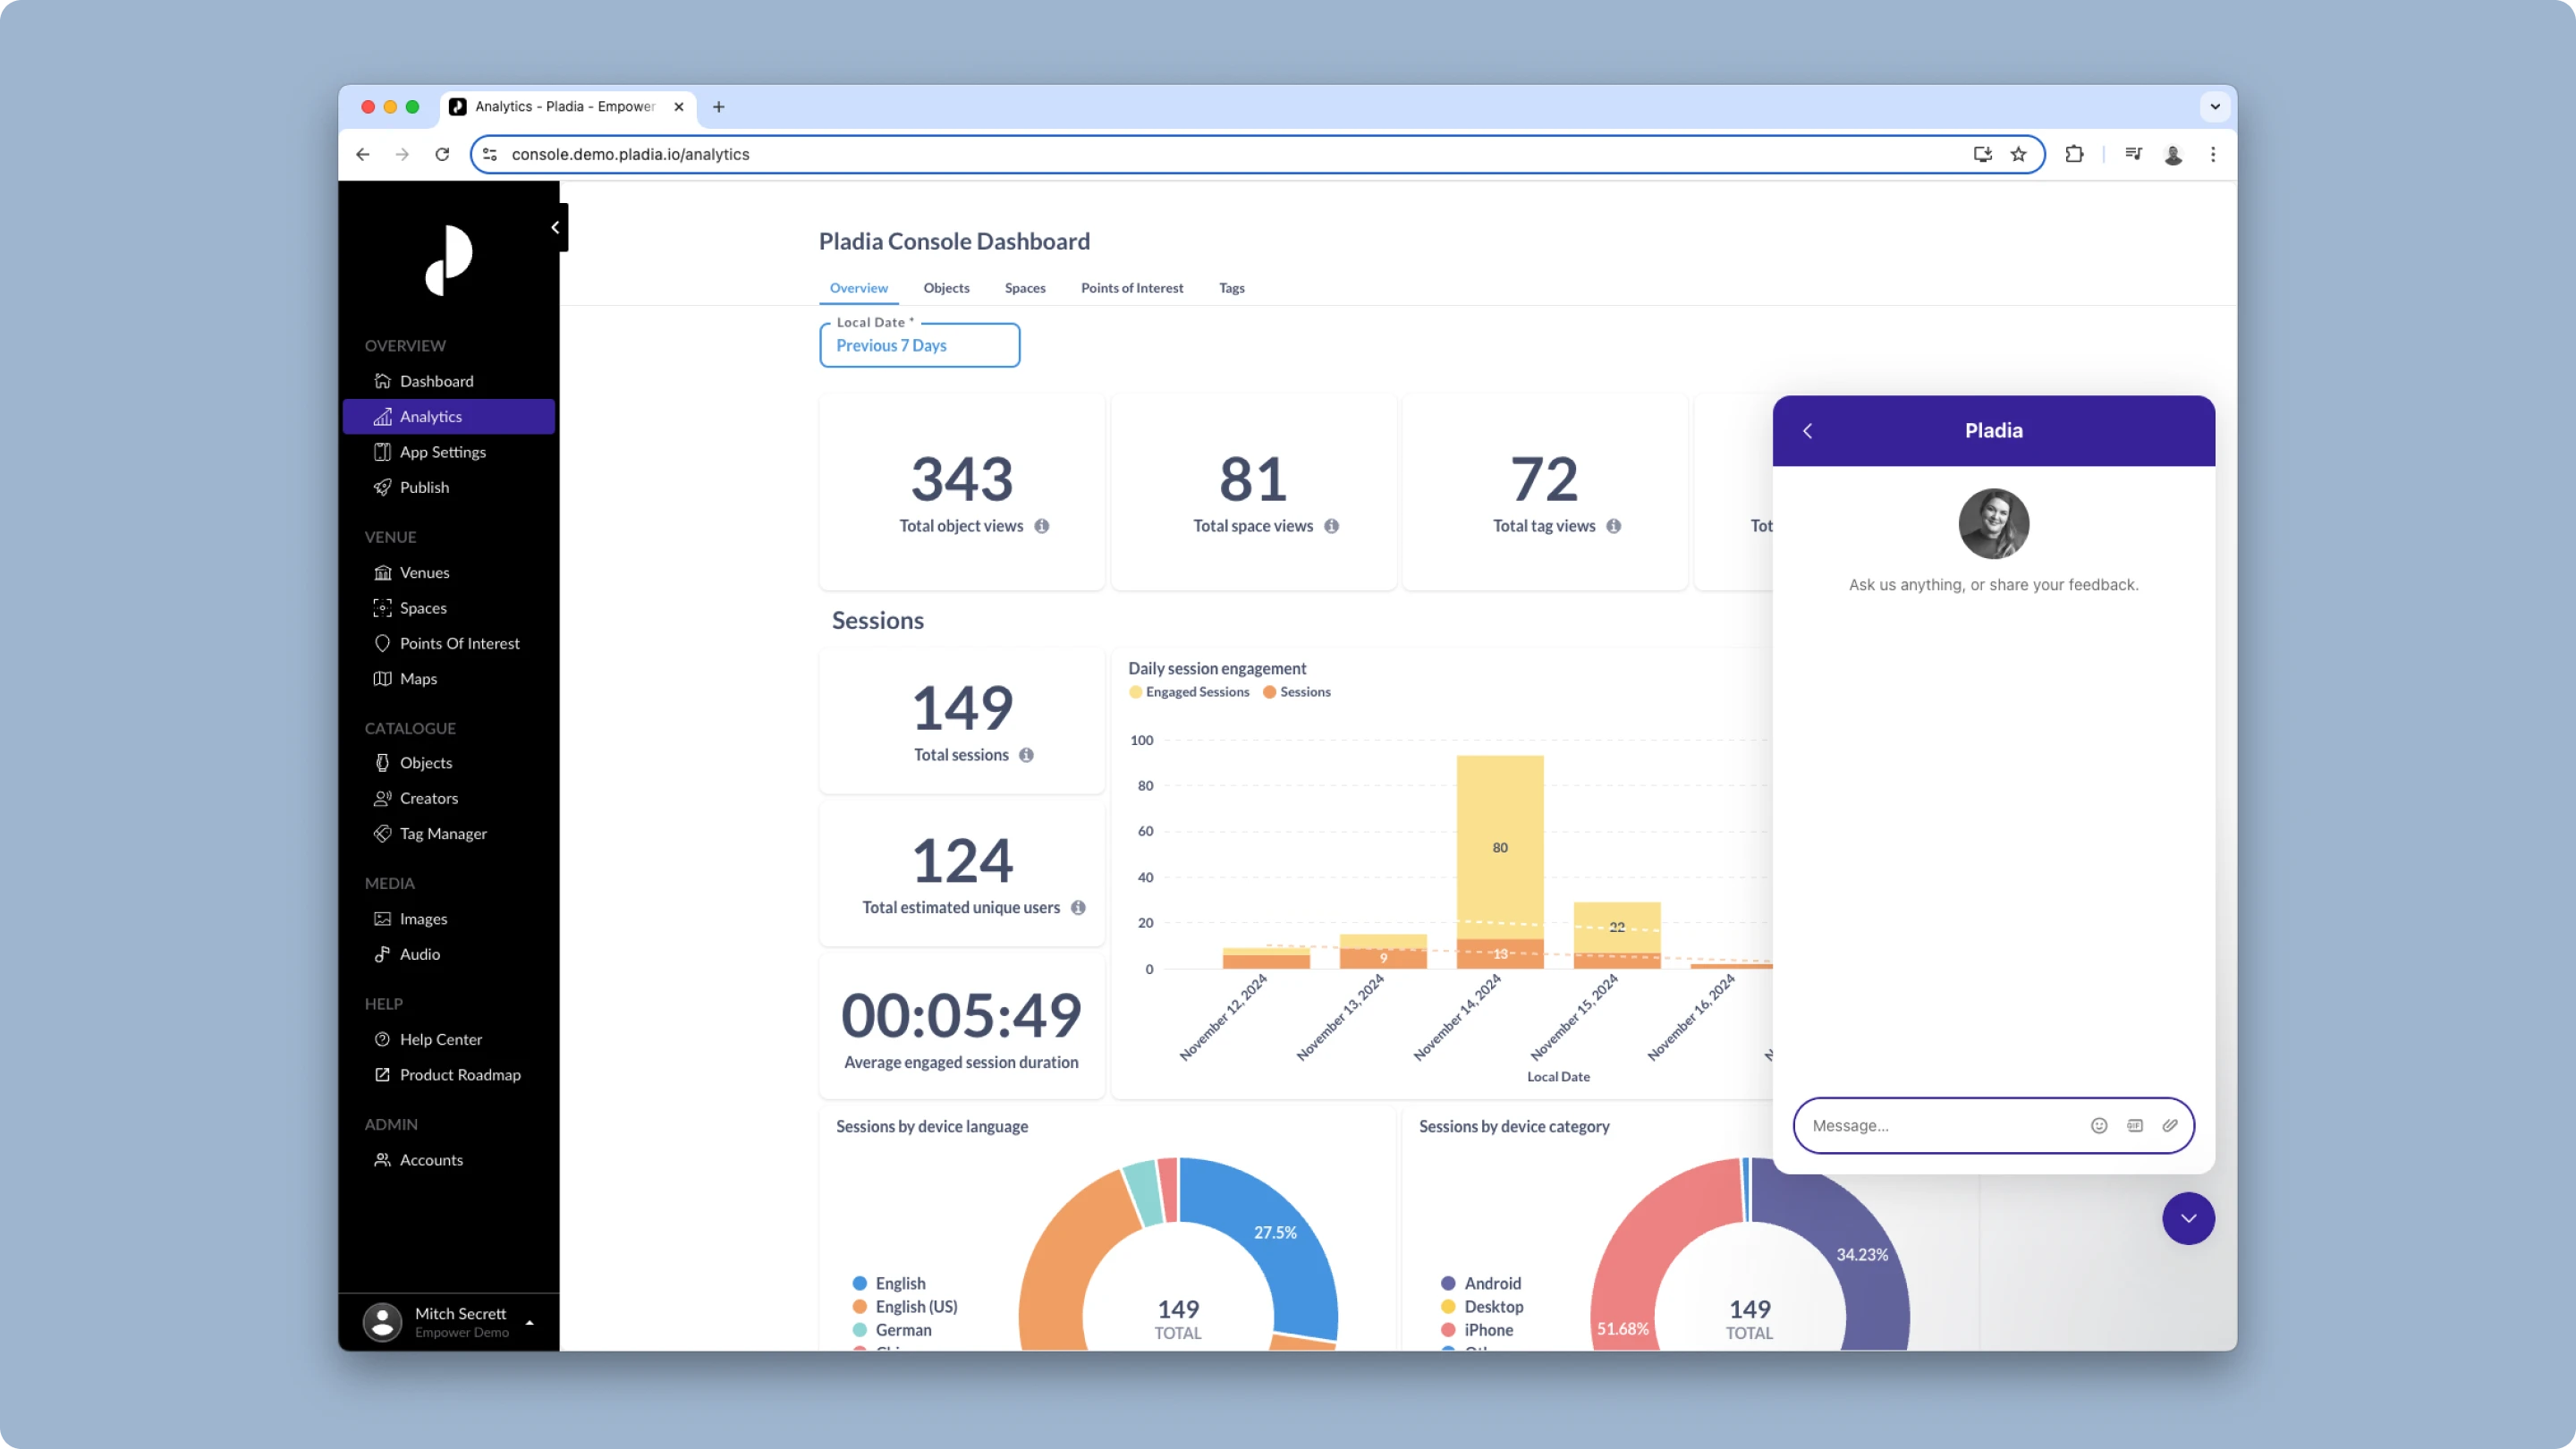Image resolution: width=2576 pixels, height=1449 pixels.
Task: Select Analytics in the sidebar
Action: (x=448, y=416)
